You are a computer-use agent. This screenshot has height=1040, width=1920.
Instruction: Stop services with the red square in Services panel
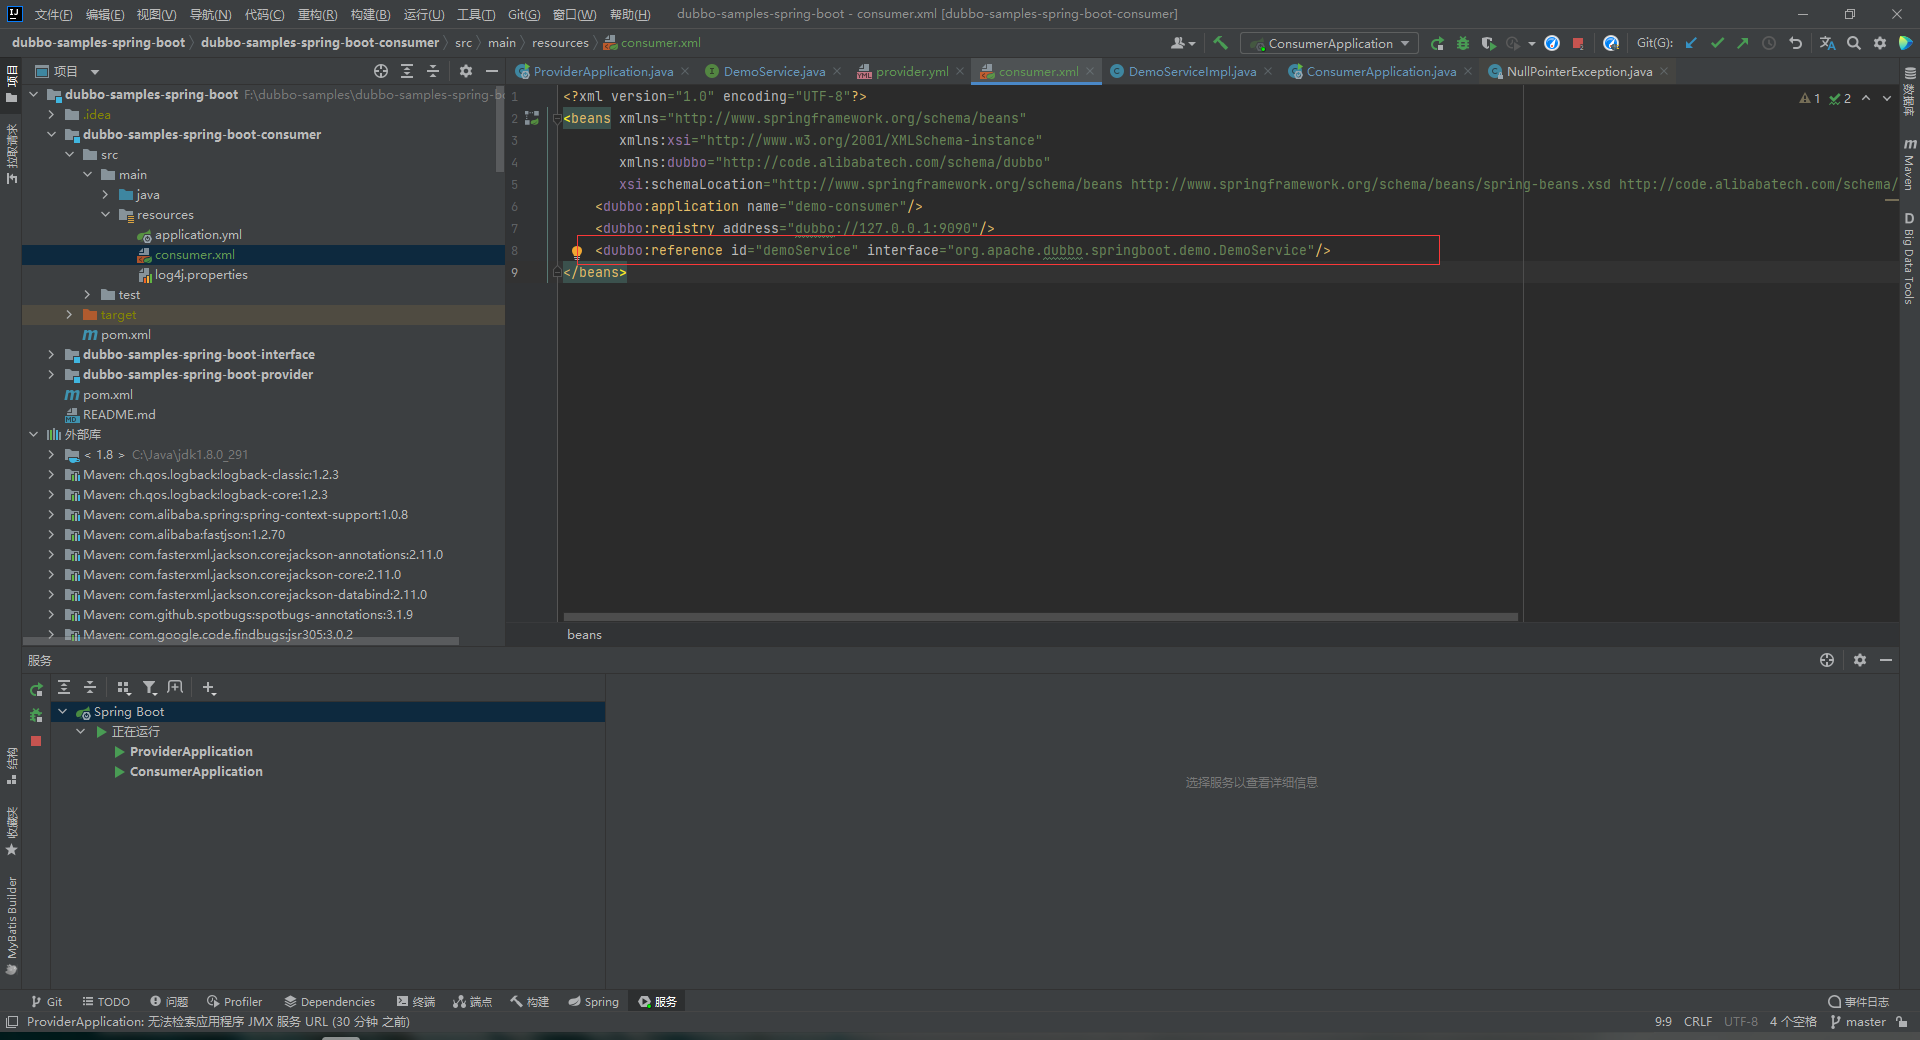tap(36, 741)
